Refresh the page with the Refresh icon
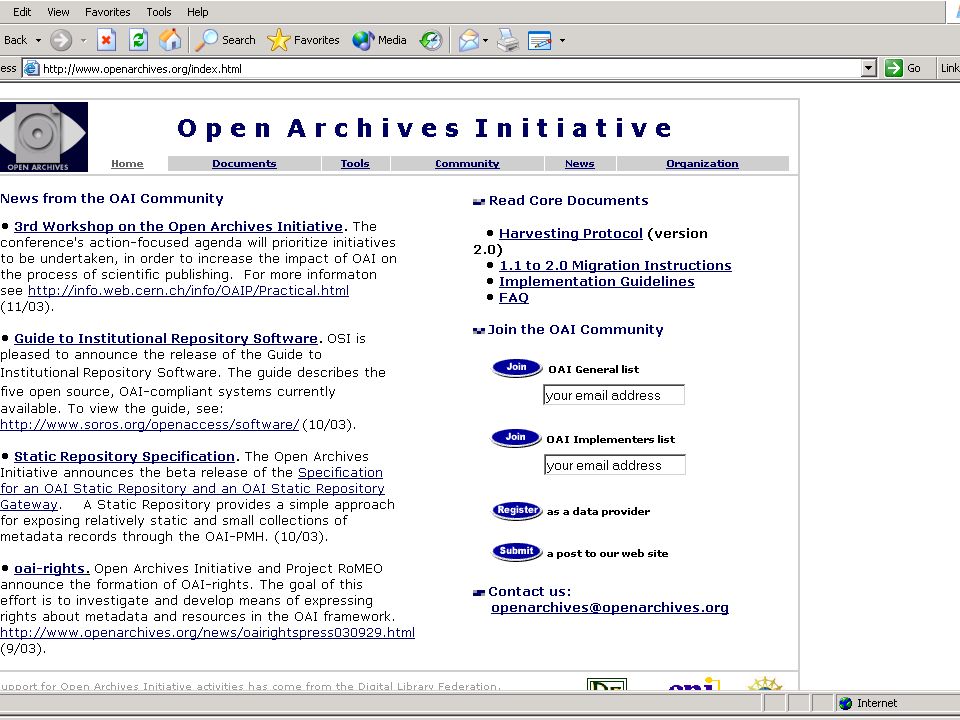 tap(139, 40)
